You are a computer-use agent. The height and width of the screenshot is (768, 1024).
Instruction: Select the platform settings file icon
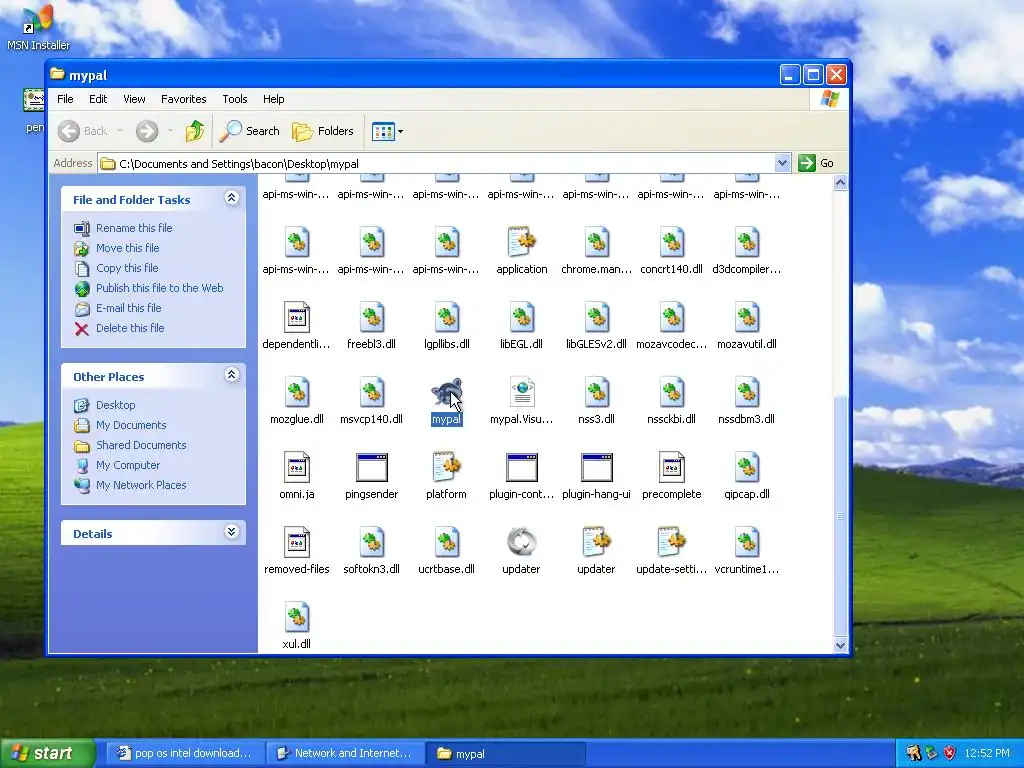tap(447, 468)
